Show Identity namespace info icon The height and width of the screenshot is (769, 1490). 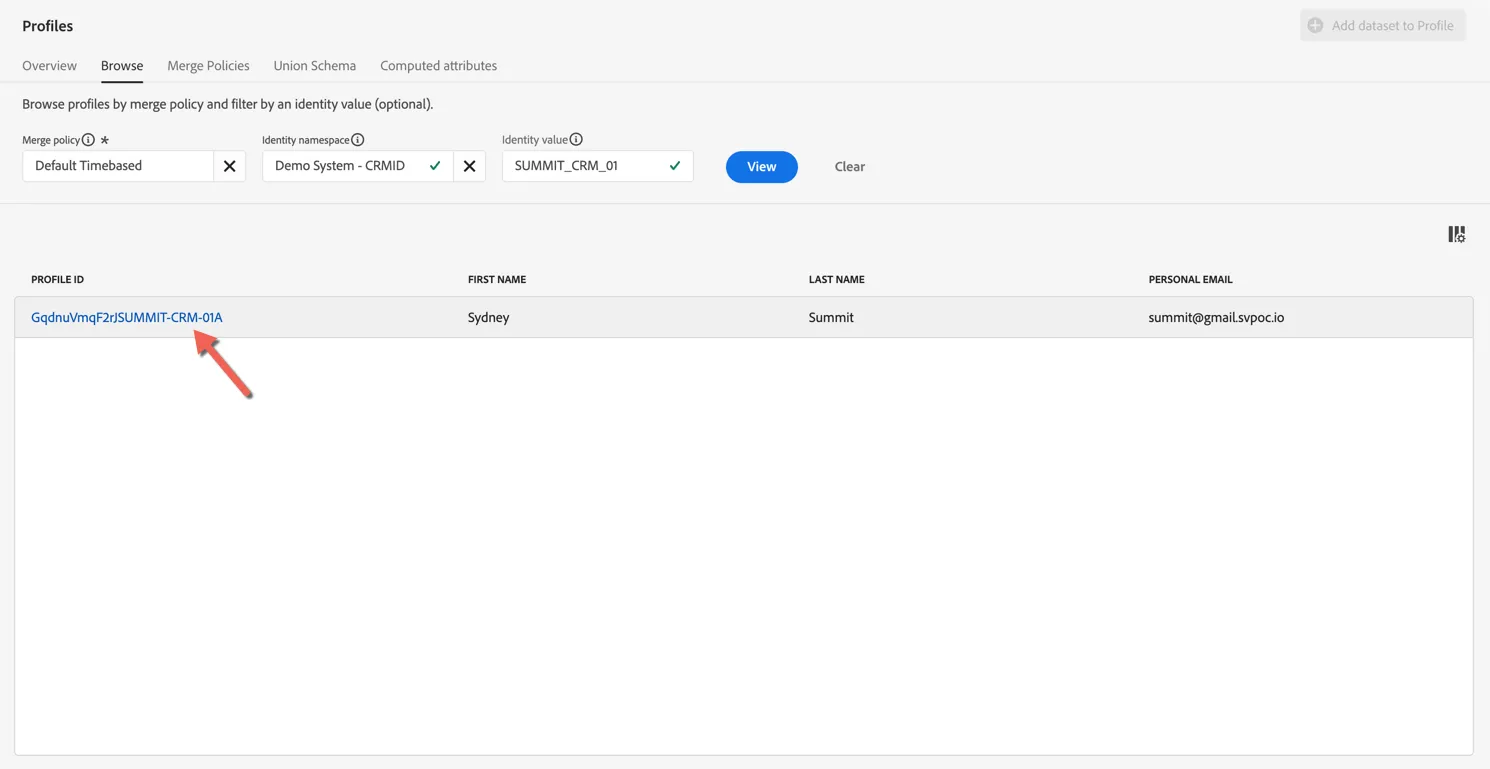click(358, 140)
